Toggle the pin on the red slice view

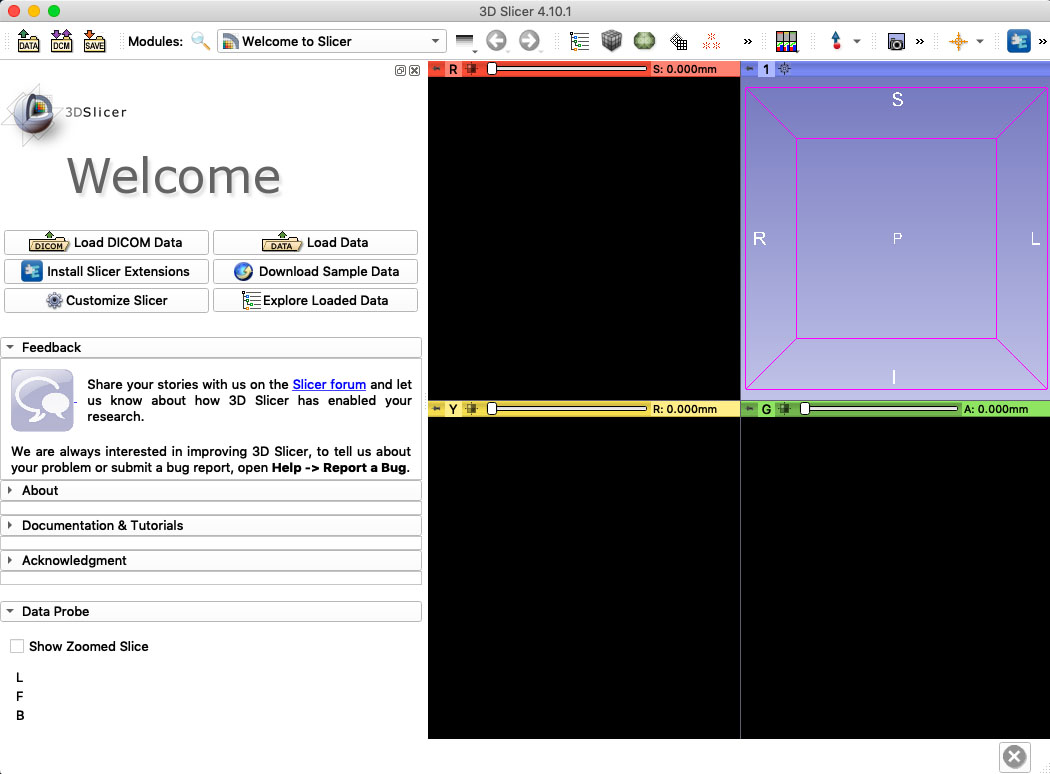(x=437, y=69)
